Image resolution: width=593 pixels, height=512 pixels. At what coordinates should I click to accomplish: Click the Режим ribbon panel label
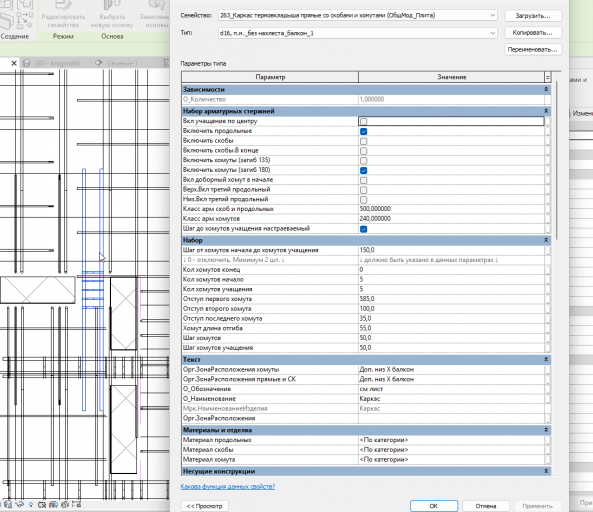(63, 36)
